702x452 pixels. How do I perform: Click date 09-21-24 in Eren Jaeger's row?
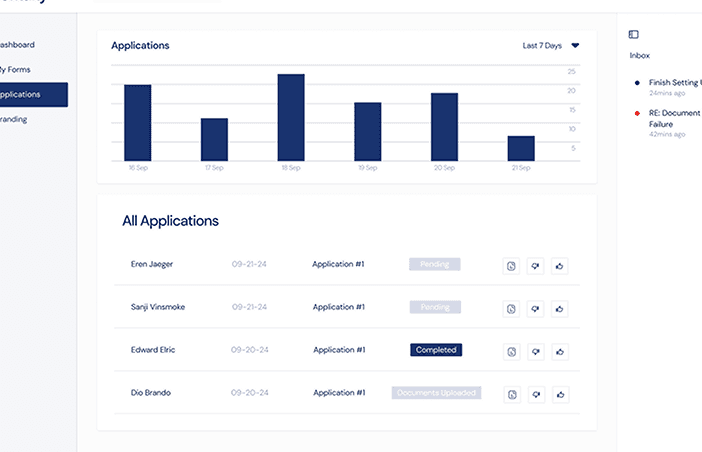coord(249,264)
